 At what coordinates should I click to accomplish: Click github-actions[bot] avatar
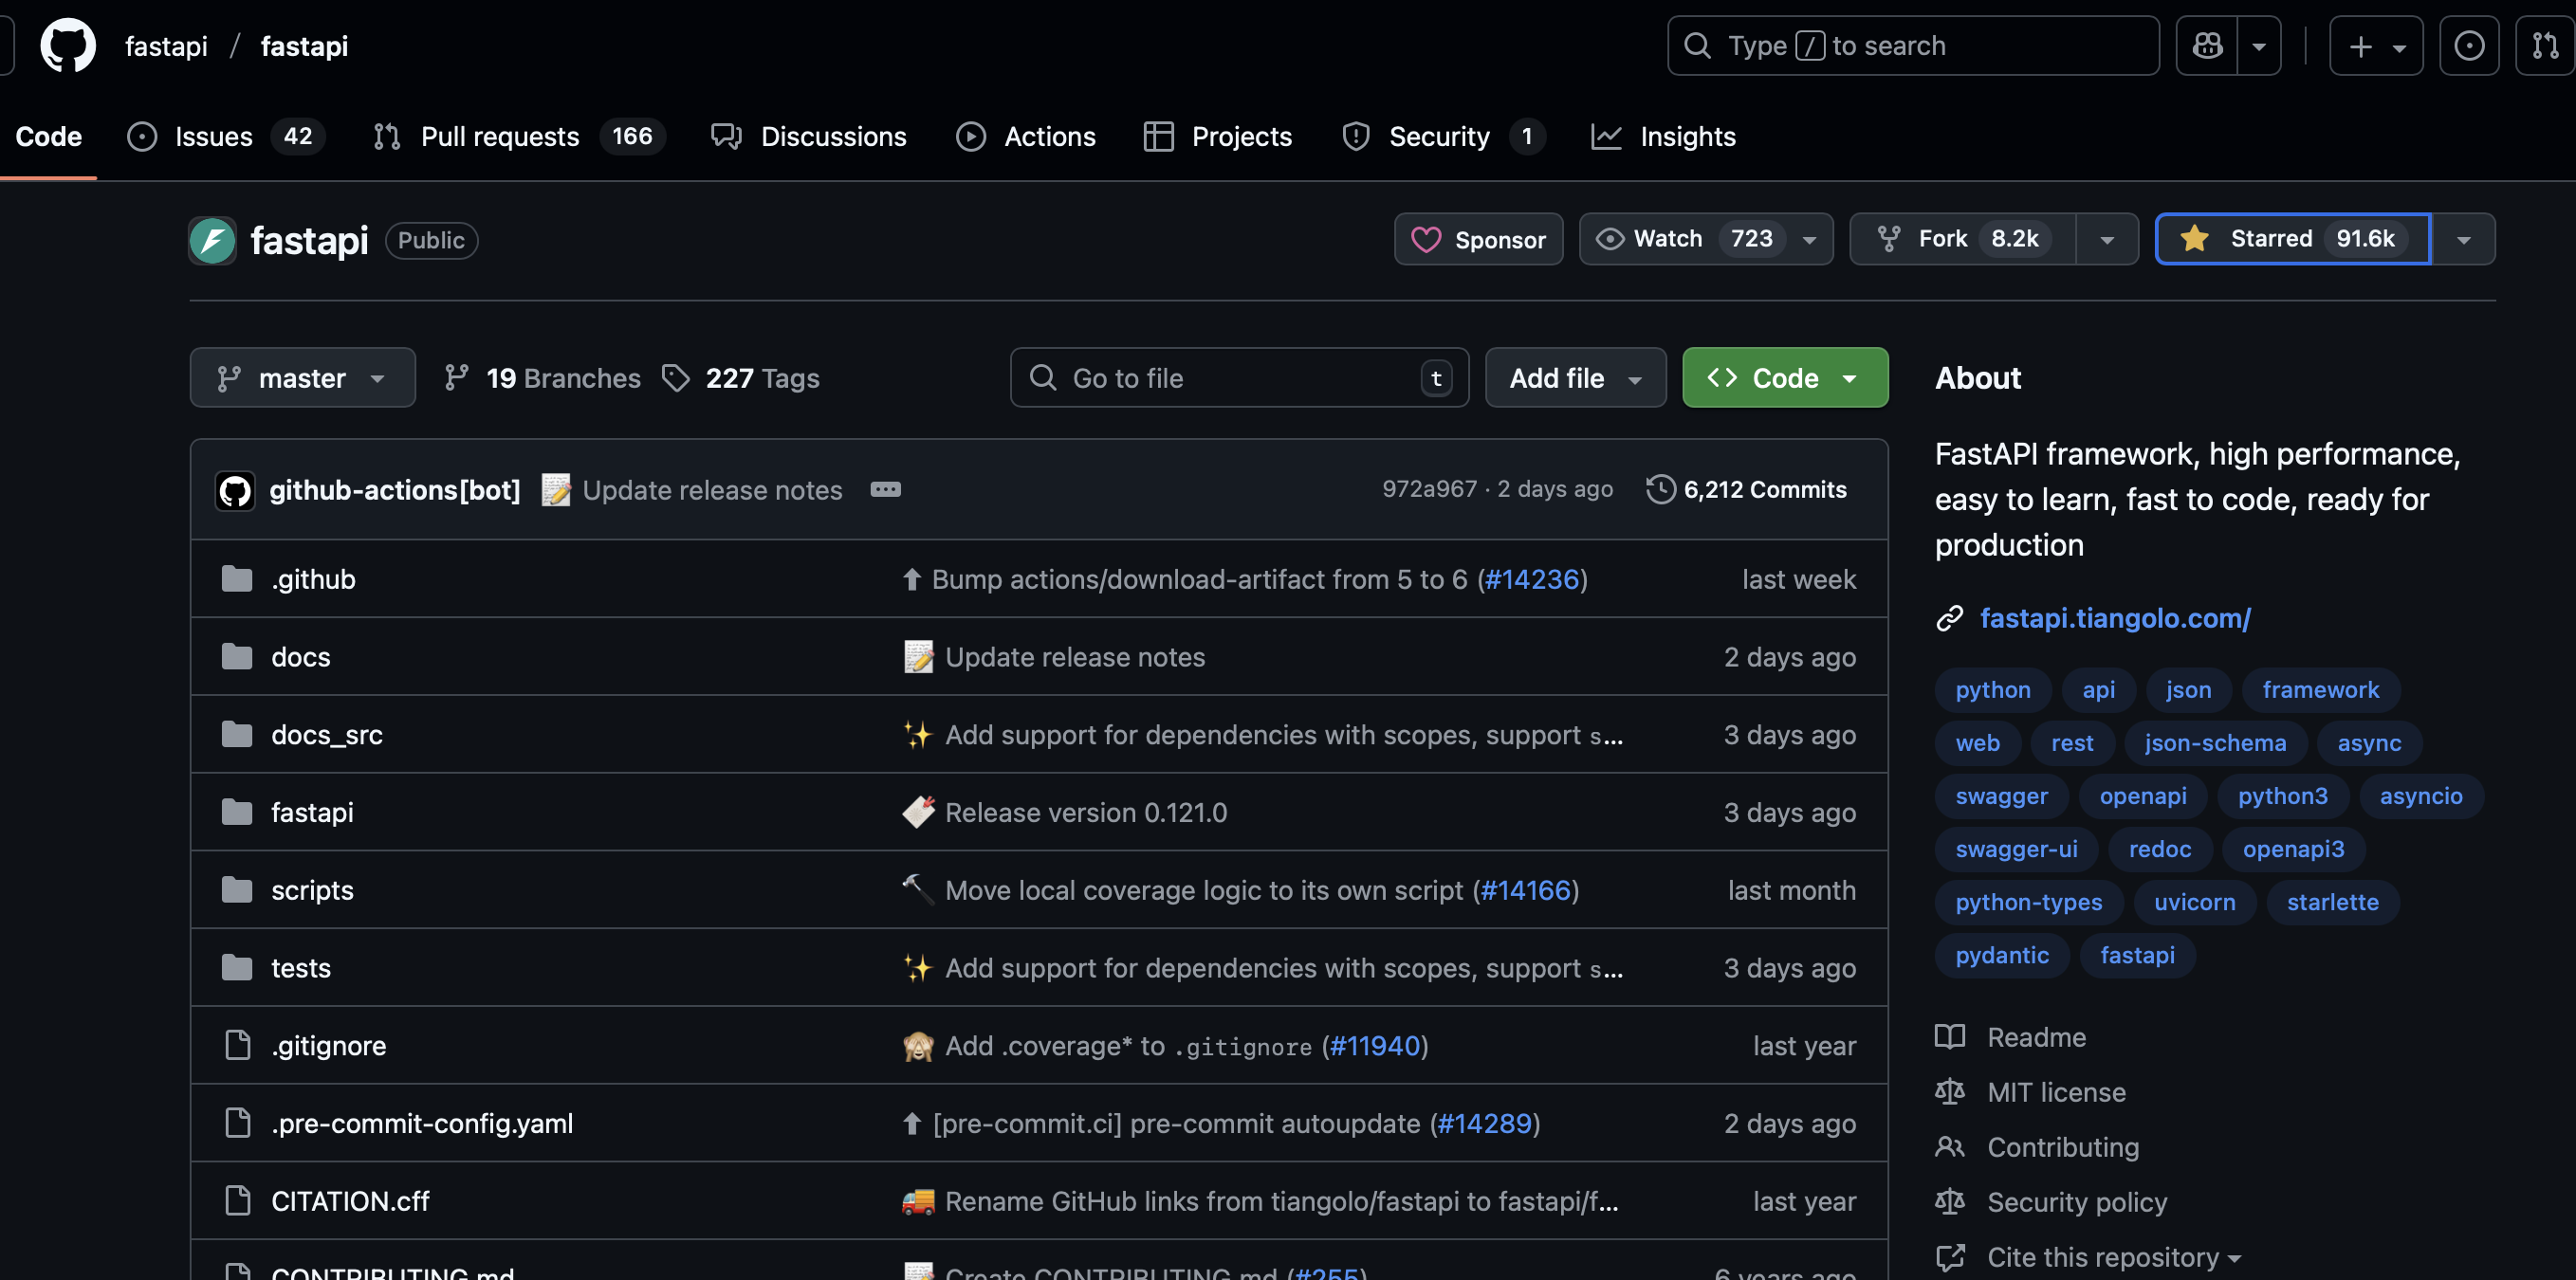[236, 490]
